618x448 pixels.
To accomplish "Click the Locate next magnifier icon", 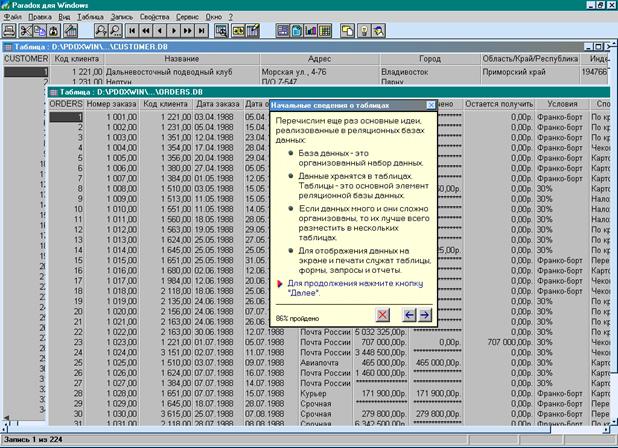I will (115, 30).
